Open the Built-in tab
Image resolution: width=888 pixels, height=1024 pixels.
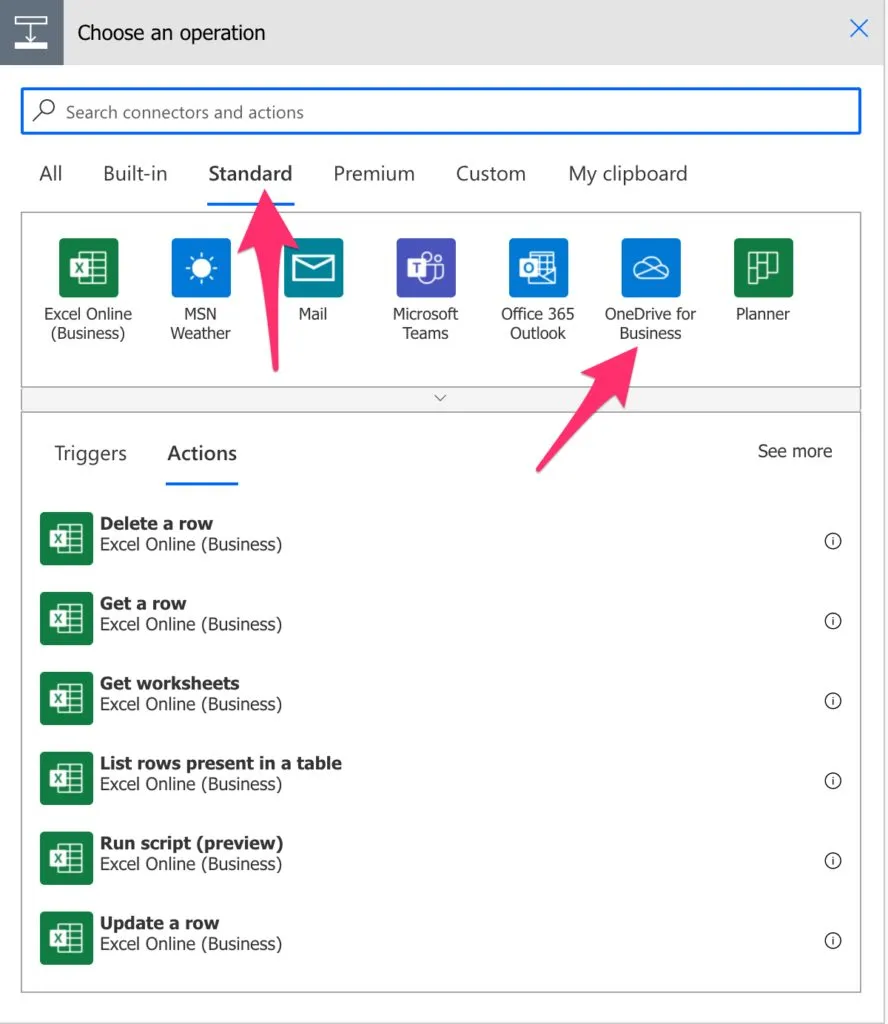point(135,174)
